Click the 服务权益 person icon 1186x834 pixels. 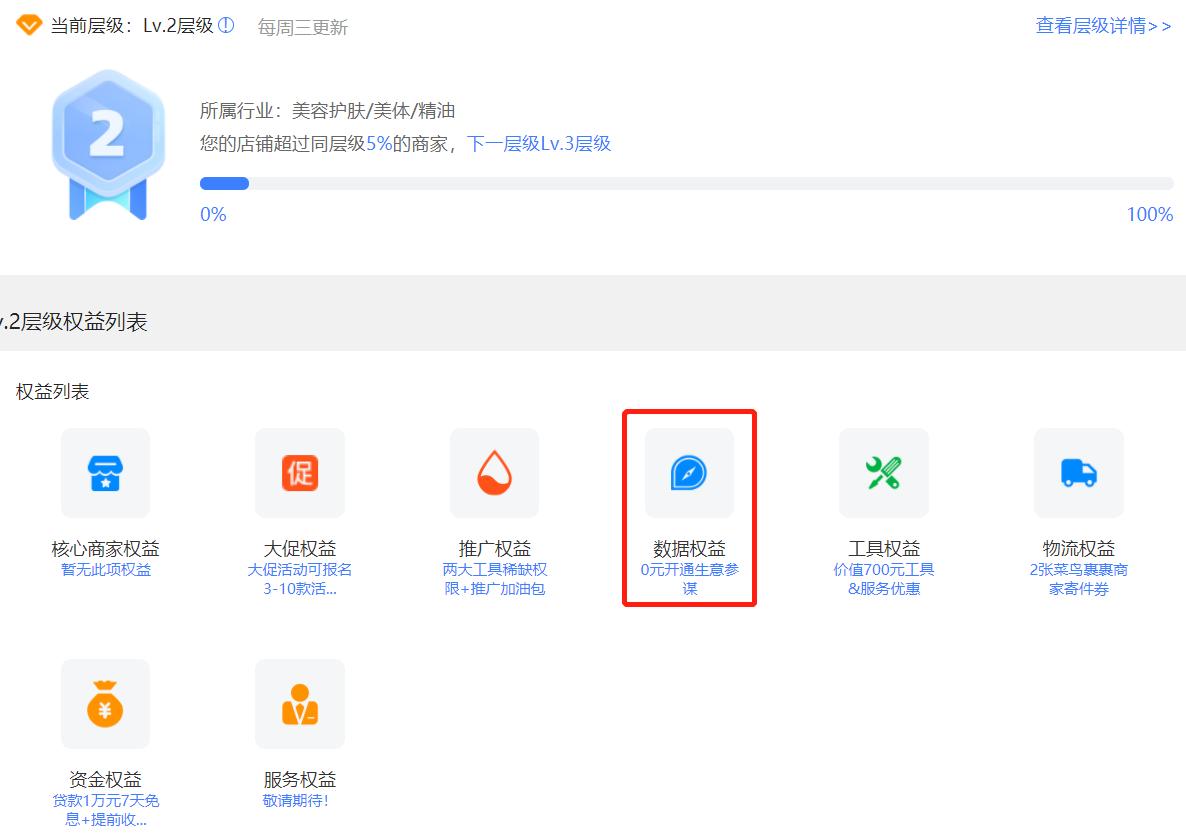(299, 703)
